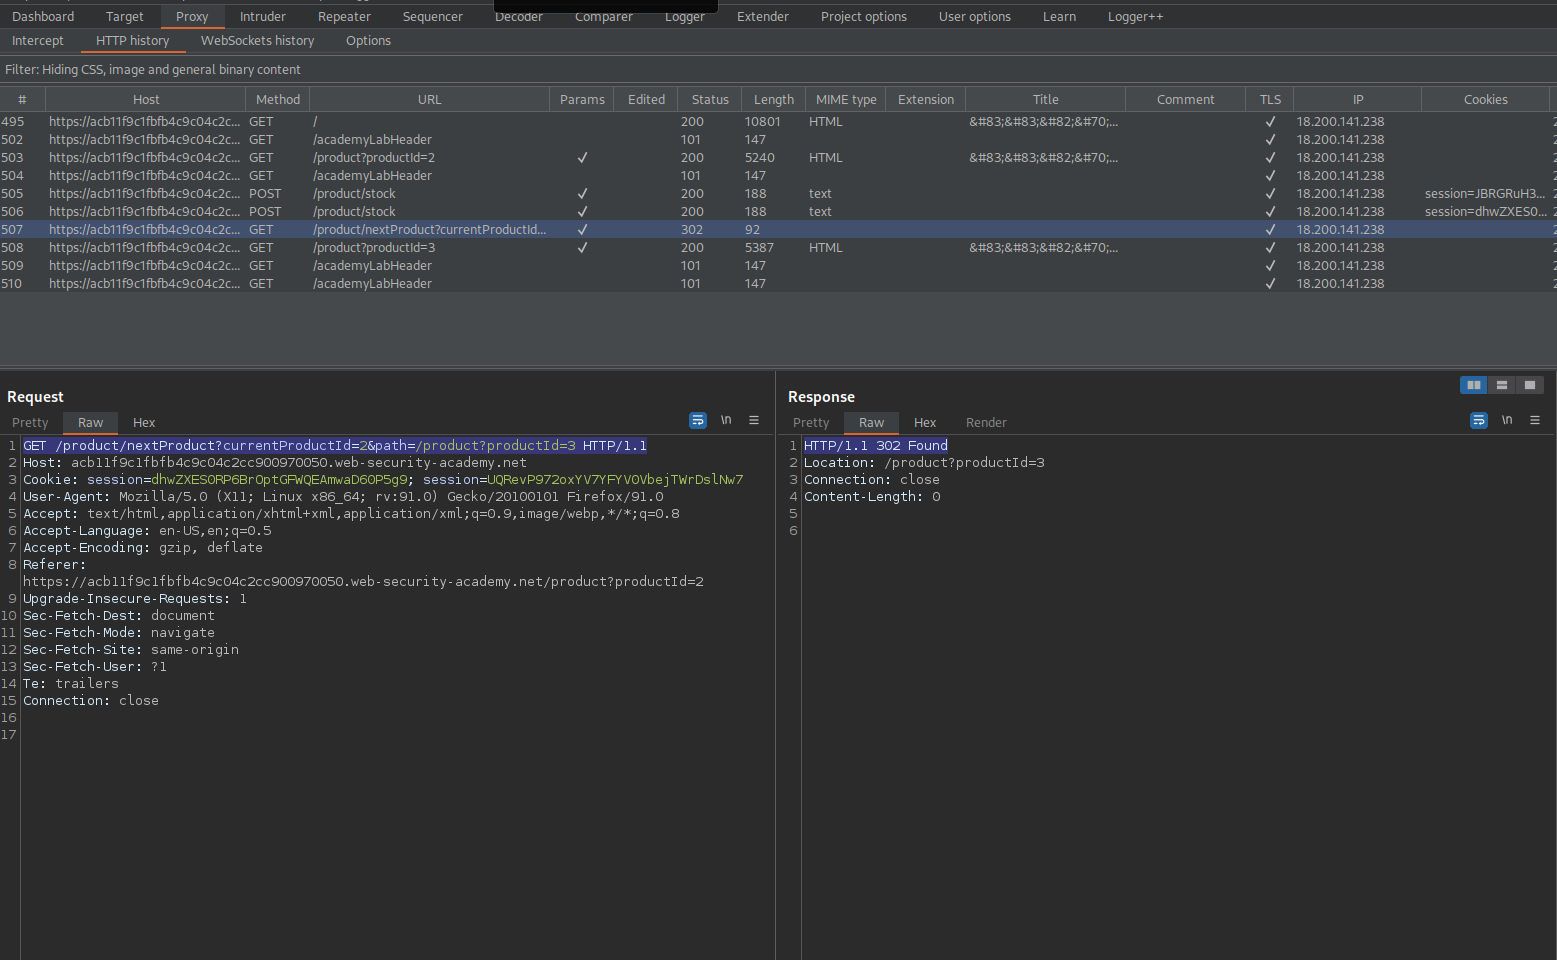Open the Intruder tab

click(263, 17)
